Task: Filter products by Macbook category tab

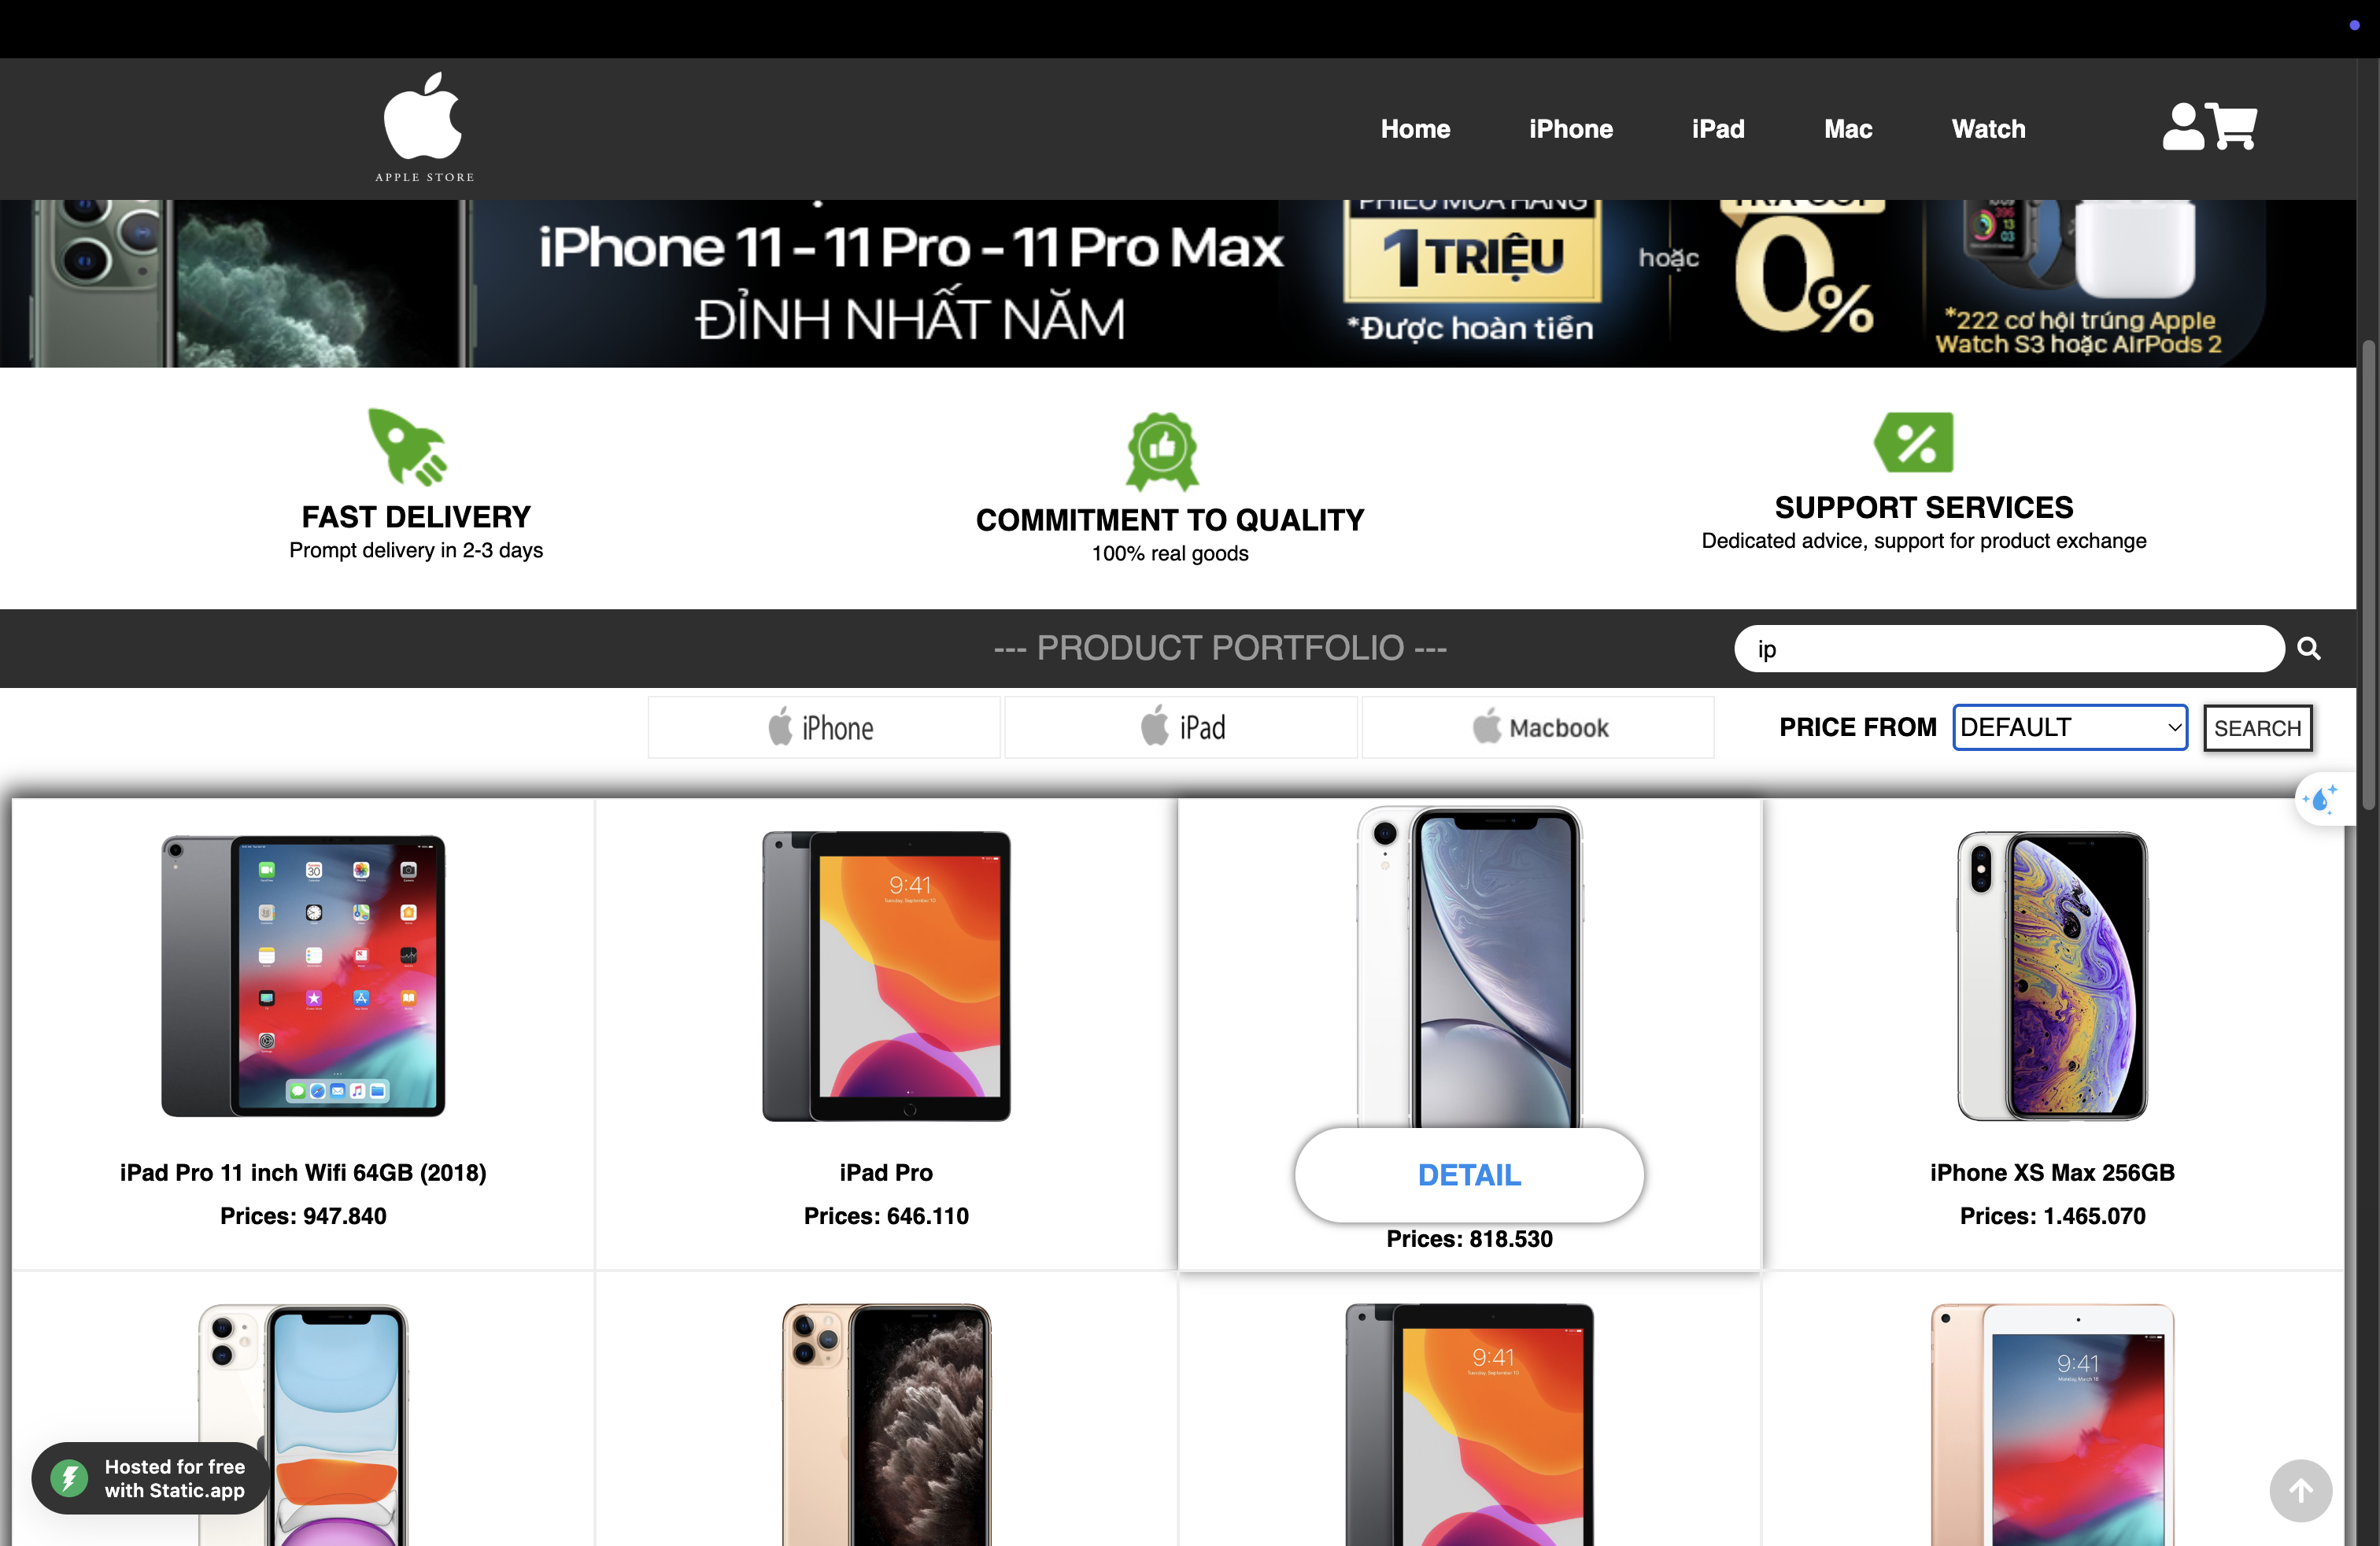Action: [x=1538, y=727]
